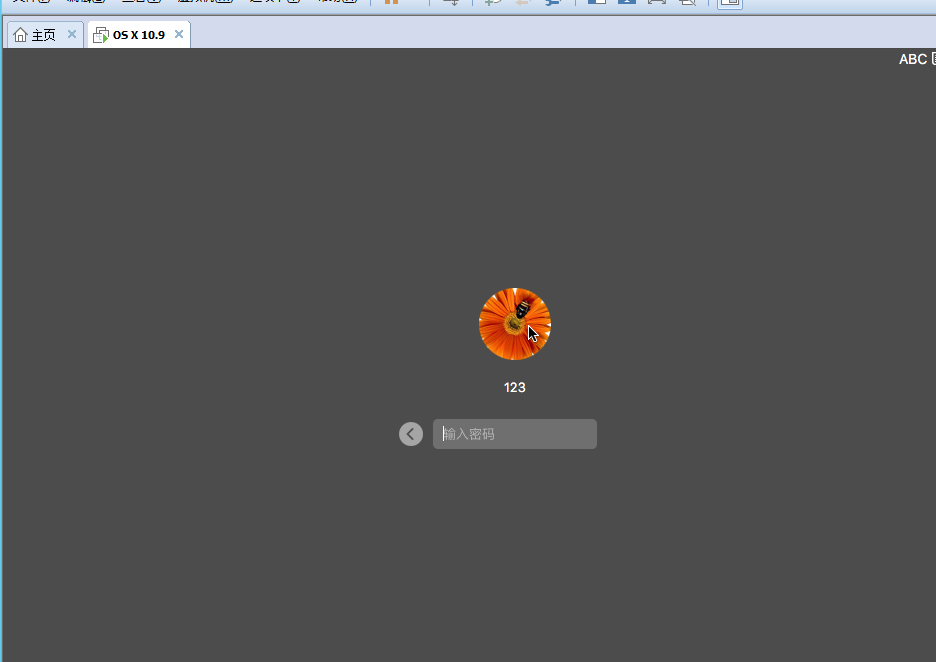Viewport: 936px width, 662px height.
Task: Close the OS X 10.9 tab
Action: (x=179, y=34)
